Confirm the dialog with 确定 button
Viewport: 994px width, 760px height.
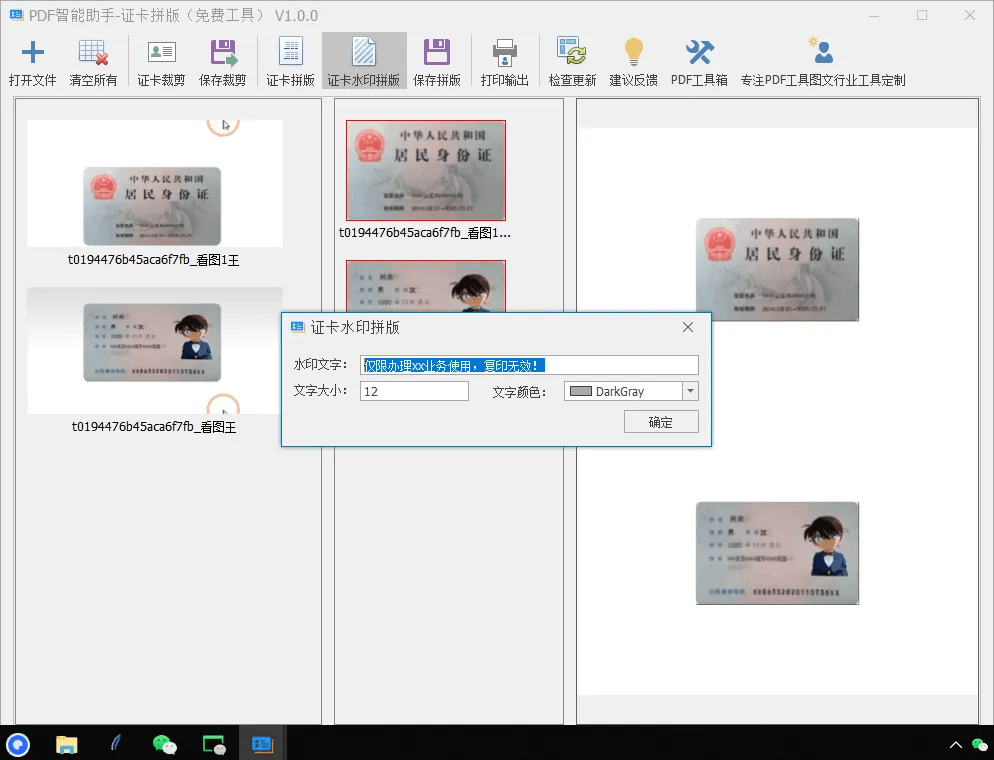(661, 422)
